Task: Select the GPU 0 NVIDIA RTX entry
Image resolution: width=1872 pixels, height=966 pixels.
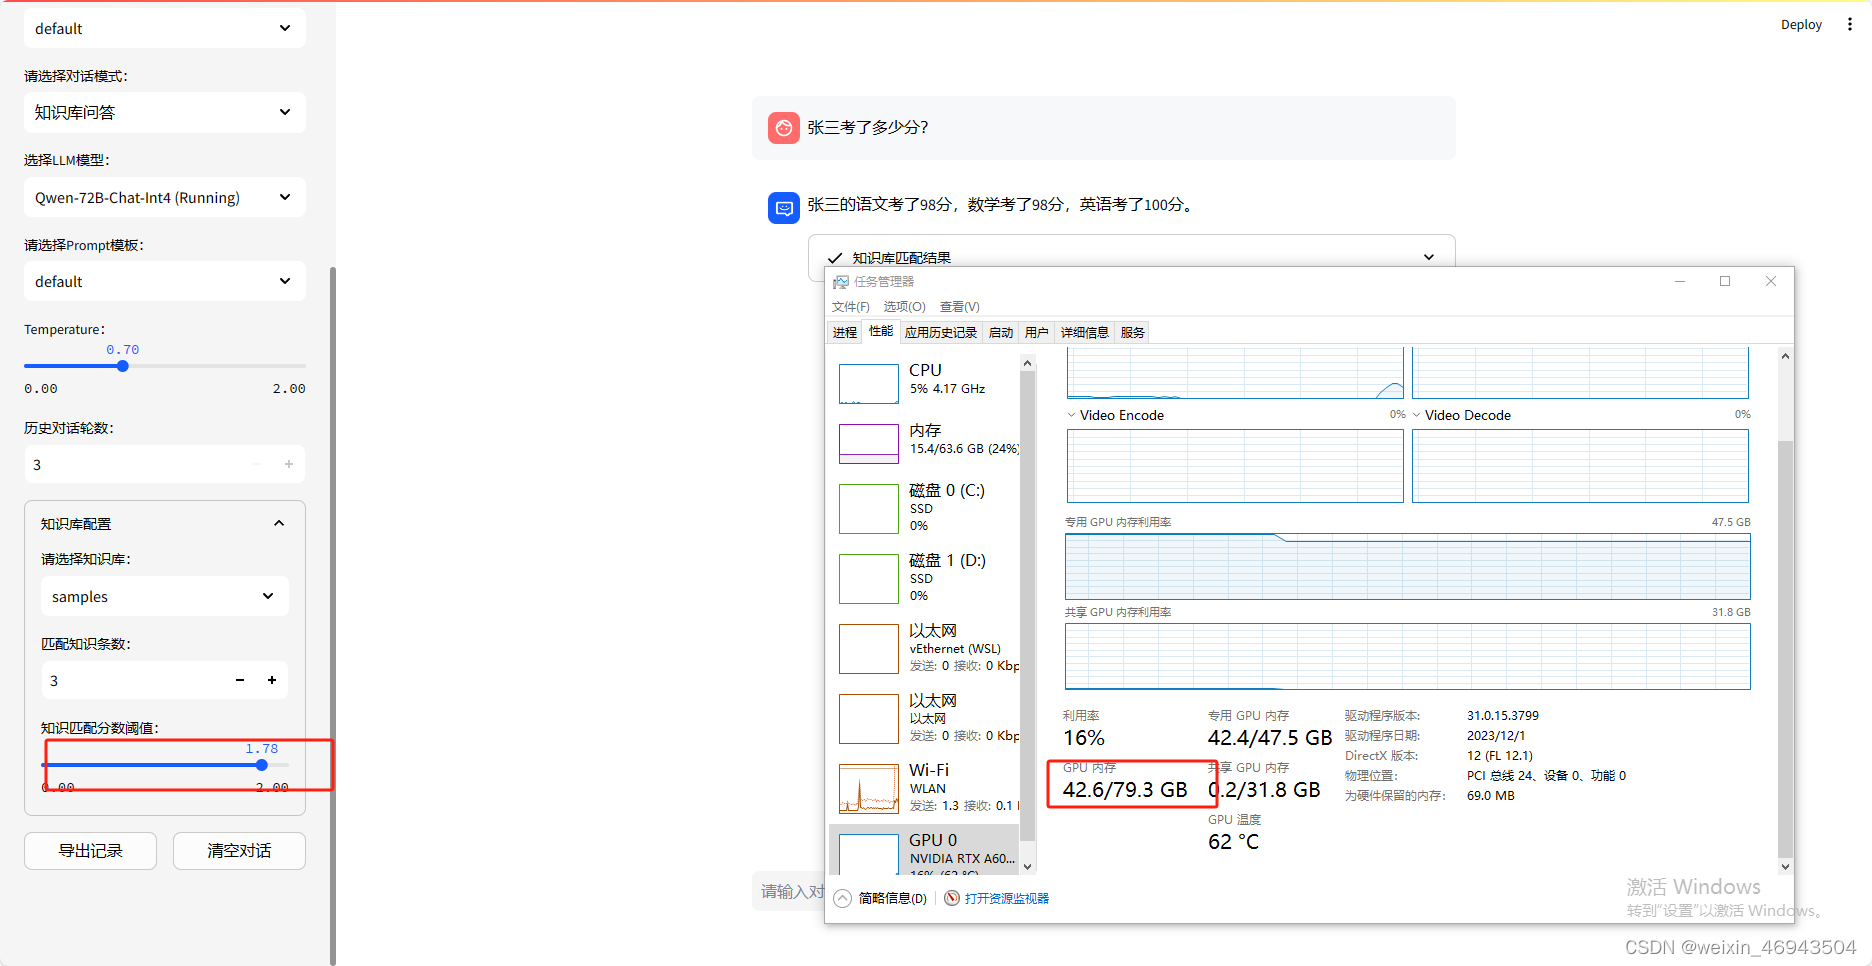Action: point(924,850)
